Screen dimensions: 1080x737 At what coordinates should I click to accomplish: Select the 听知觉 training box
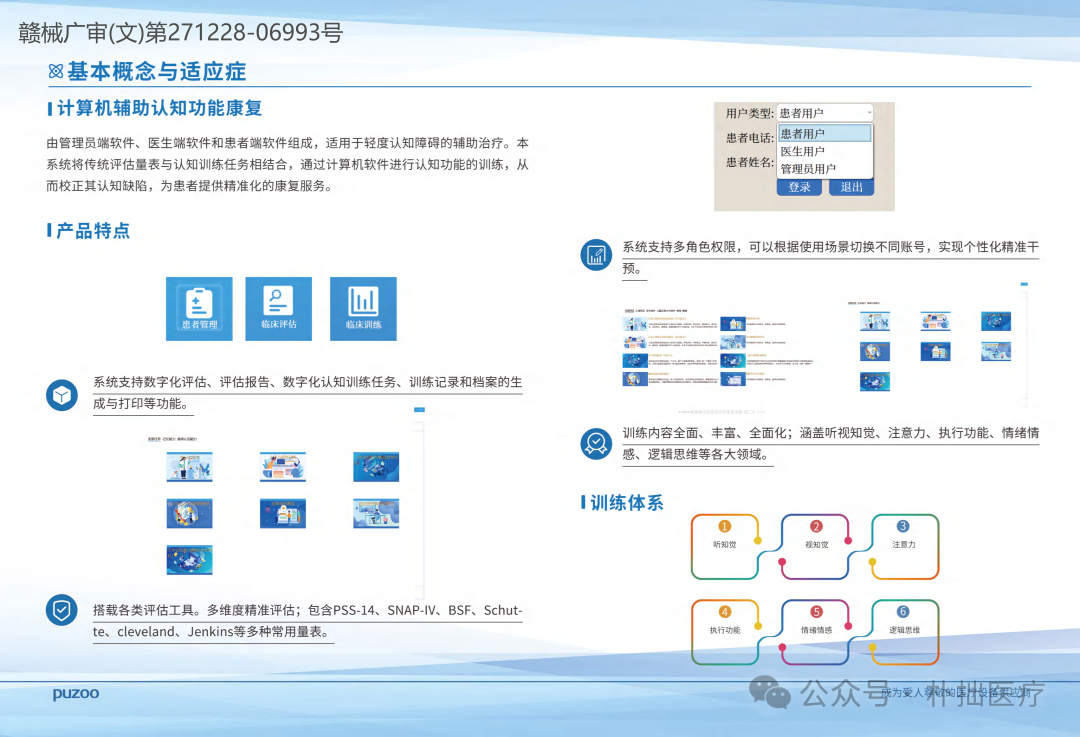pos(725,546)
